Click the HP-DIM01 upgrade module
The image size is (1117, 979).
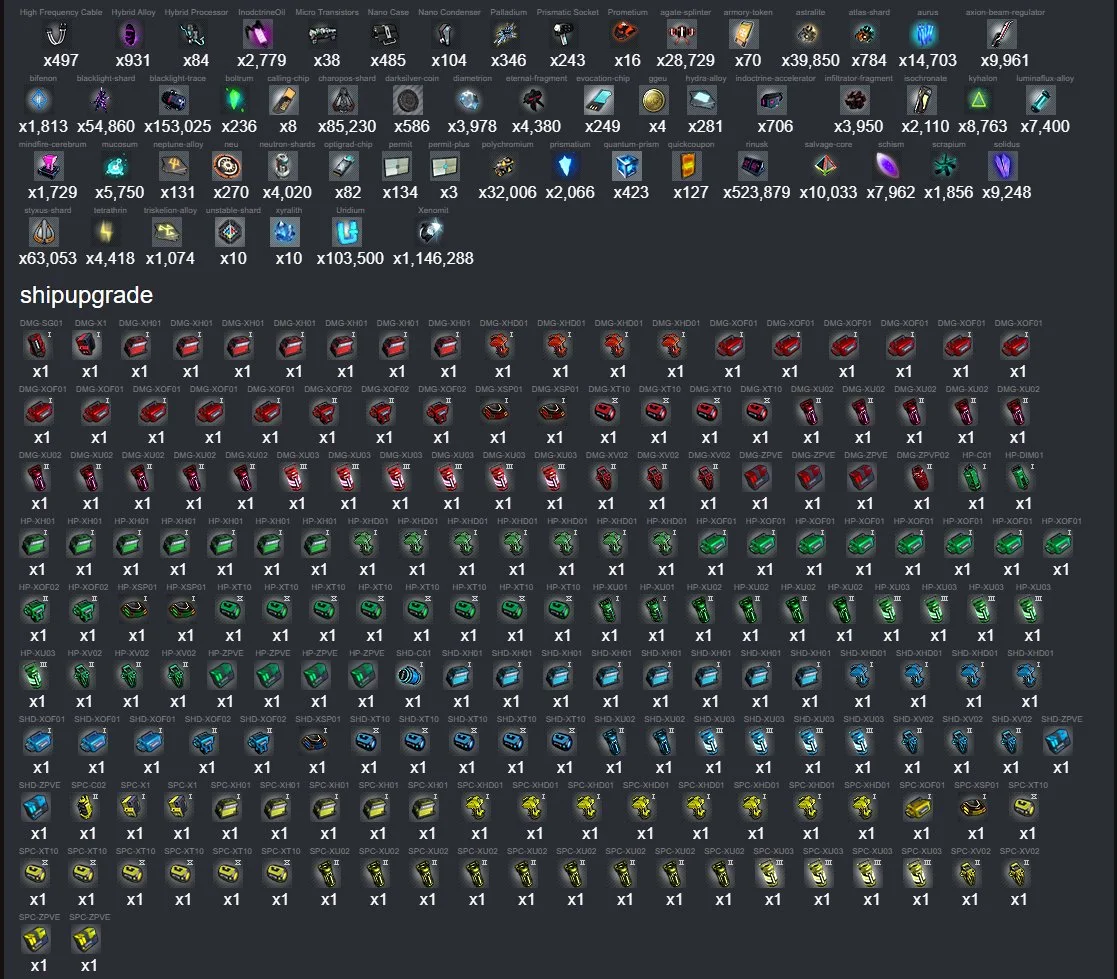1022,478
